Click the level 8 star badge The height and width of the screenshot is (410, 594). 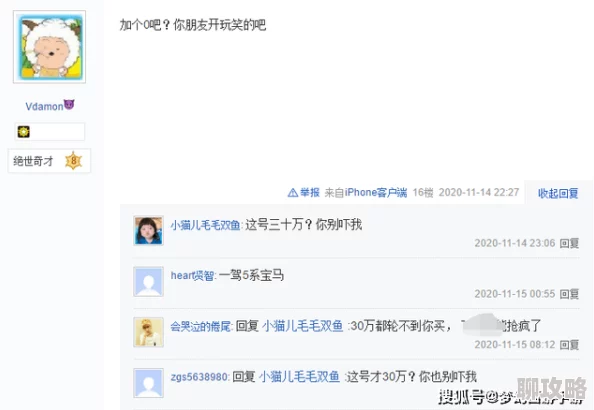tap(73, 161)
